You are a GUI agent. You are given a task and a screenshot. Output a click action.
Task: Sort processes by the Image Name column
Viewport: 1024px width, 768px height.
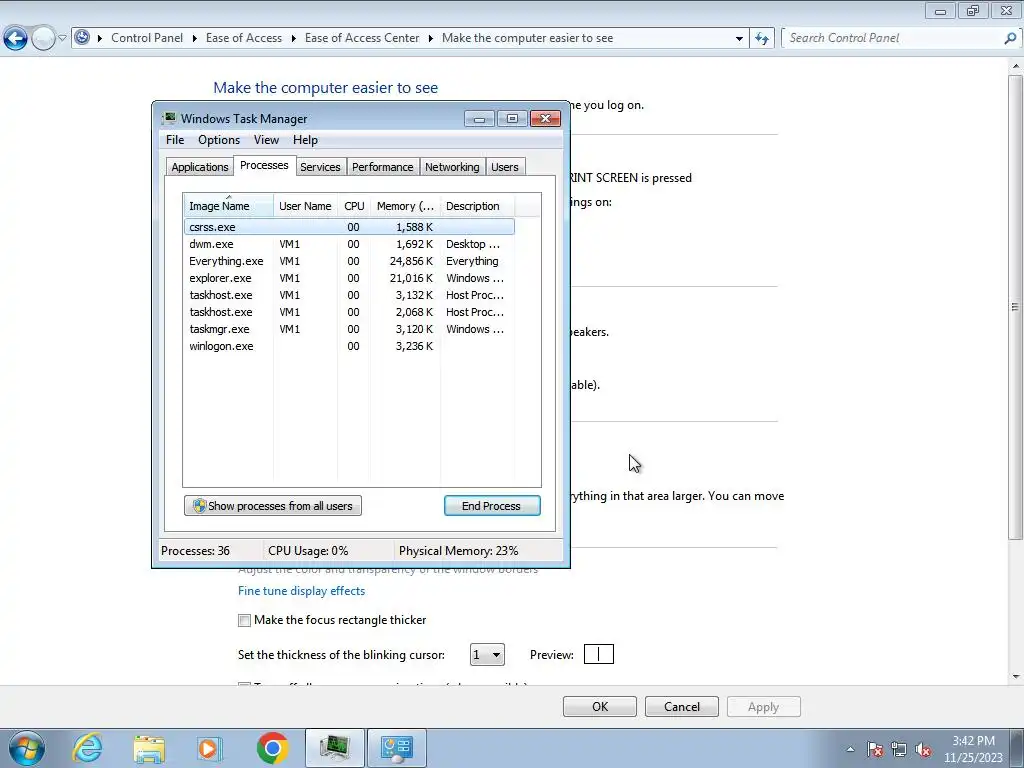228,206
